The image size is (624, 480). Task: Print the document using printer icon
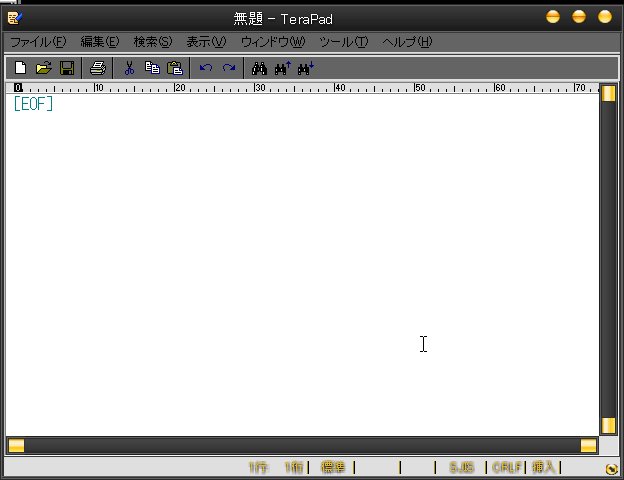98,68
